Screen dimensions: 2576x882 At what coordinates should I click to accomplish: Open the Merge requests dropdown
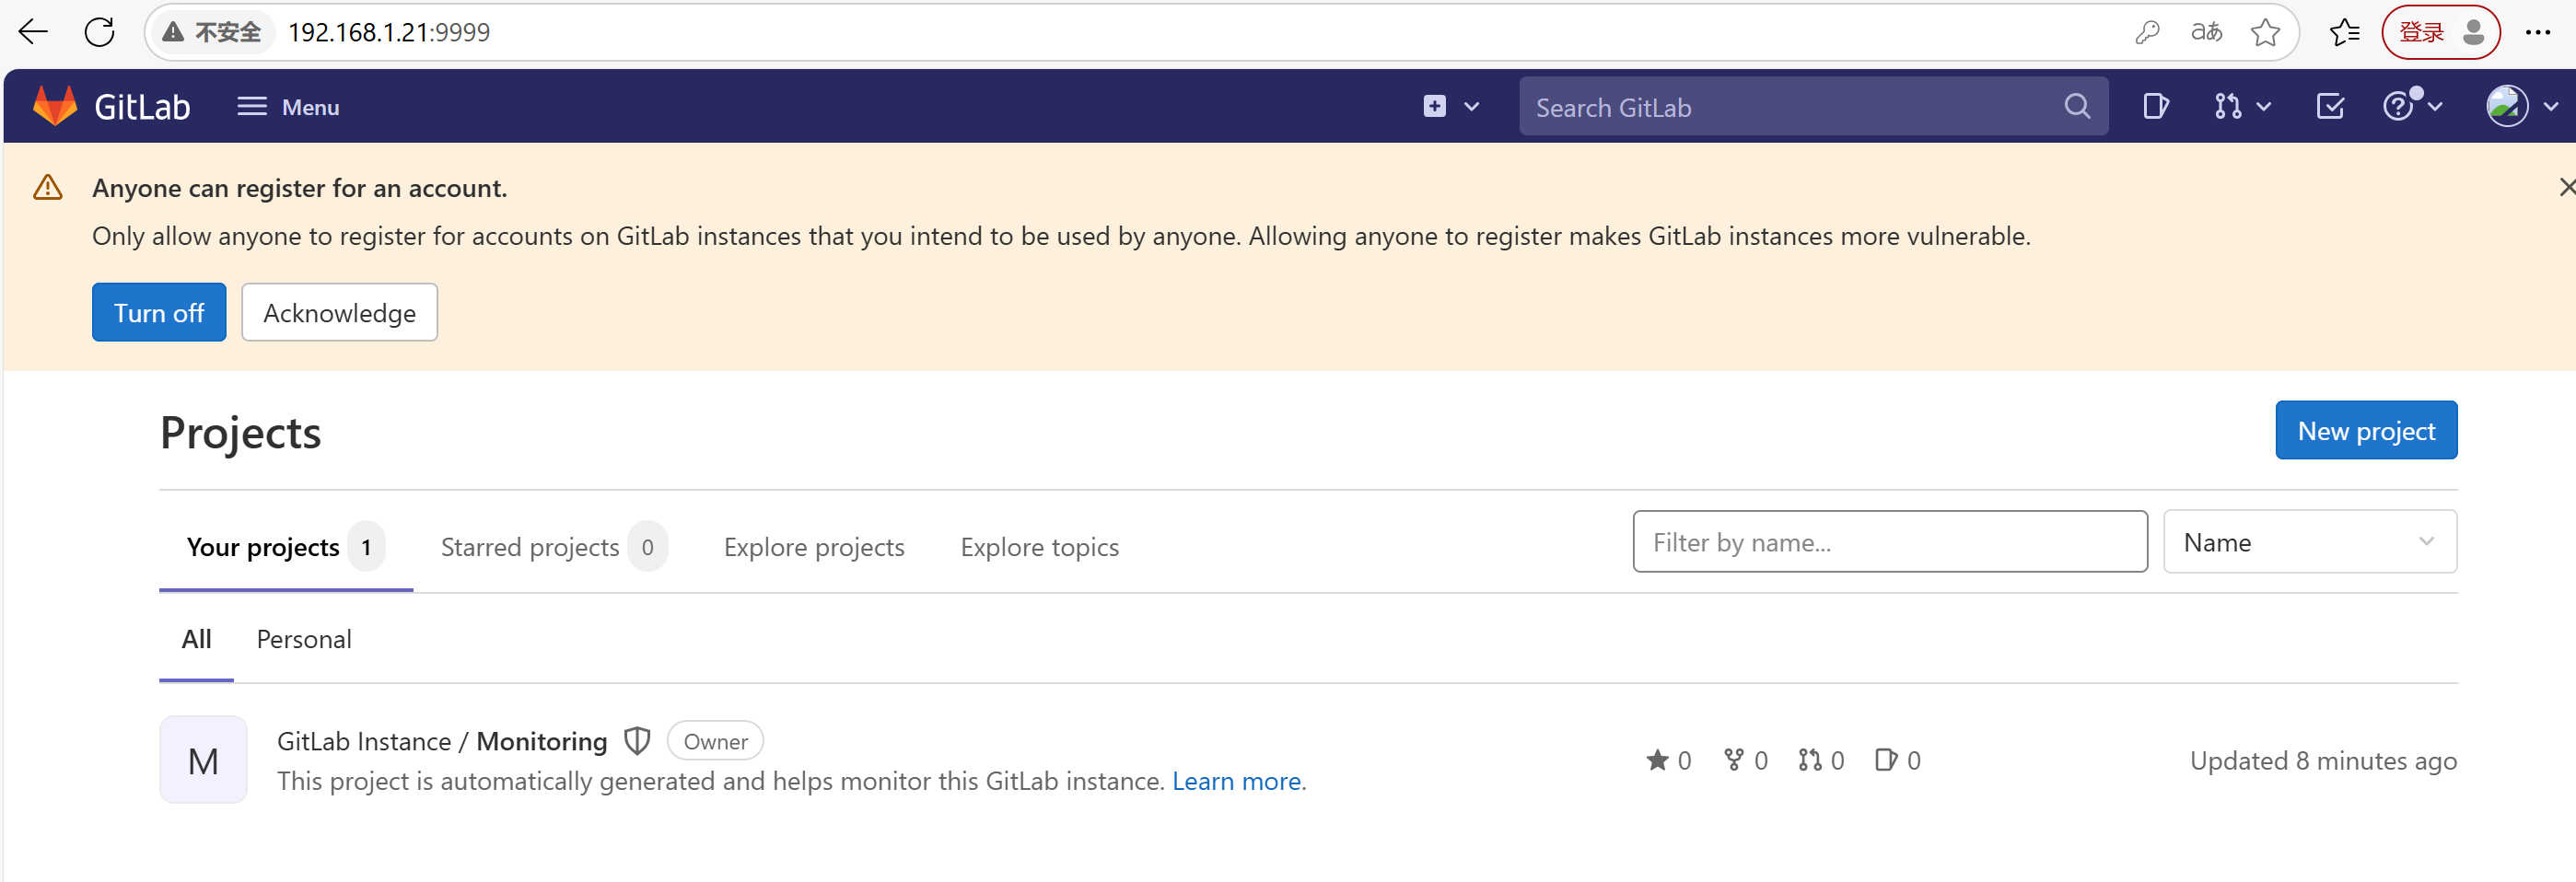2241,107
